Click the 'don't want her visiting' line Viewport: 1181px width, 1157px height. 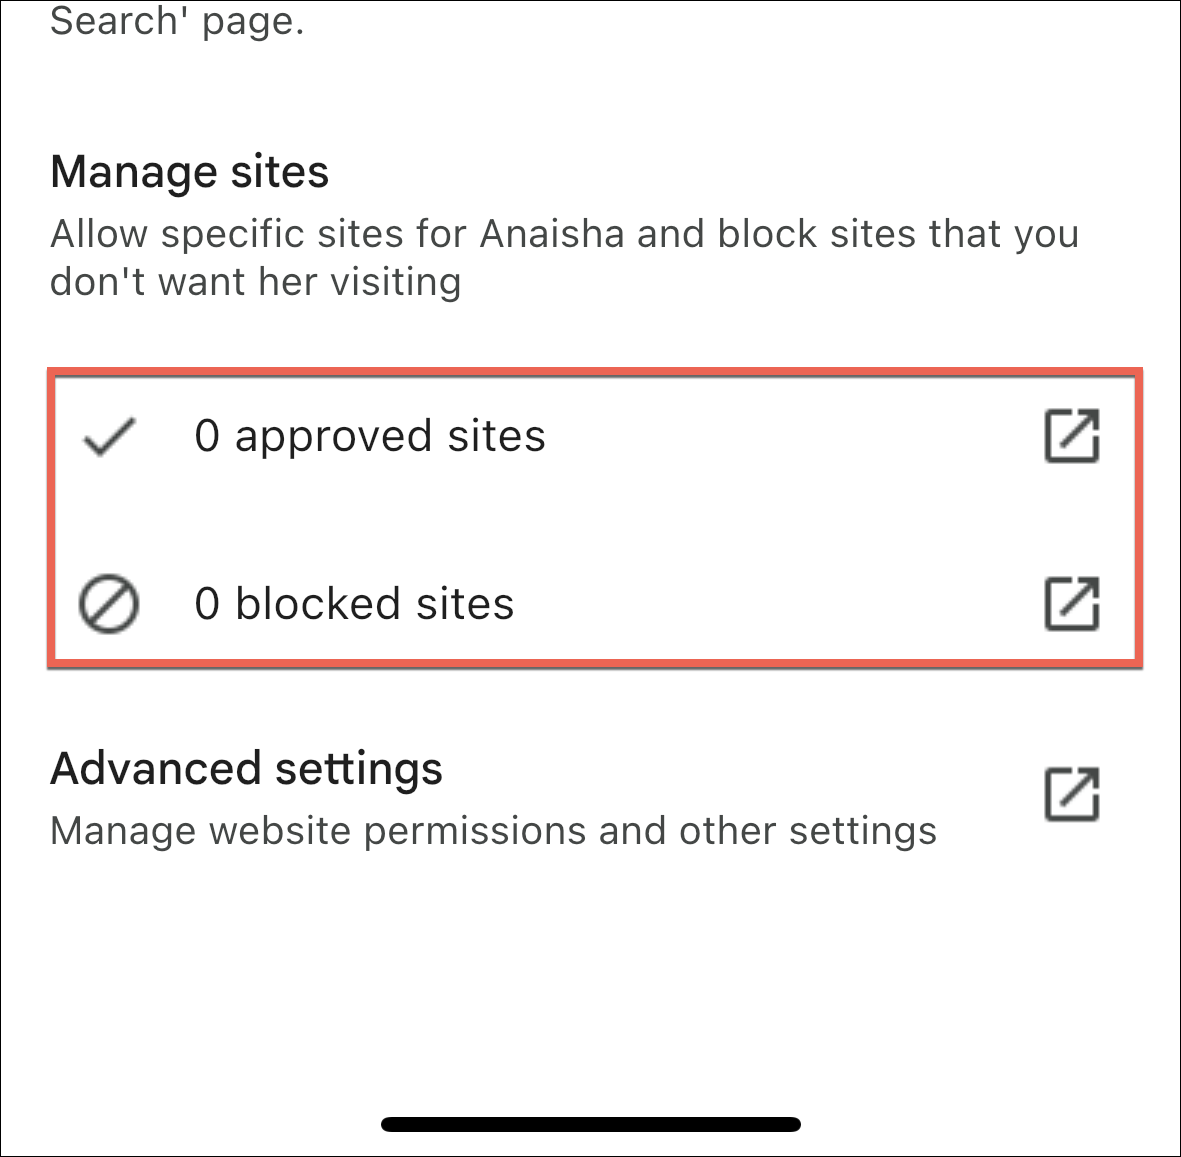pos(255,282)
